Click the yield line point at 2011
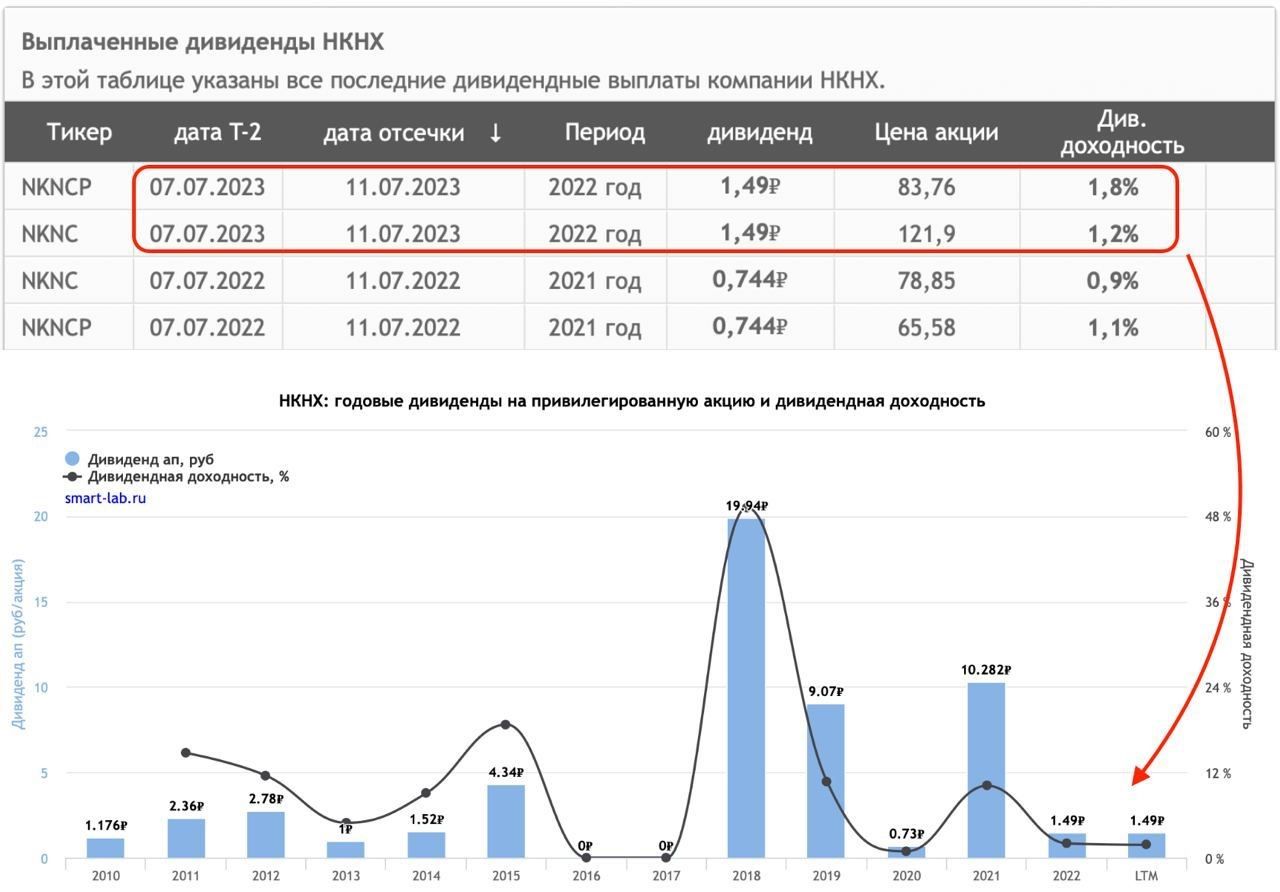This screenshot has width=1280, height=892. click(186, 753)
